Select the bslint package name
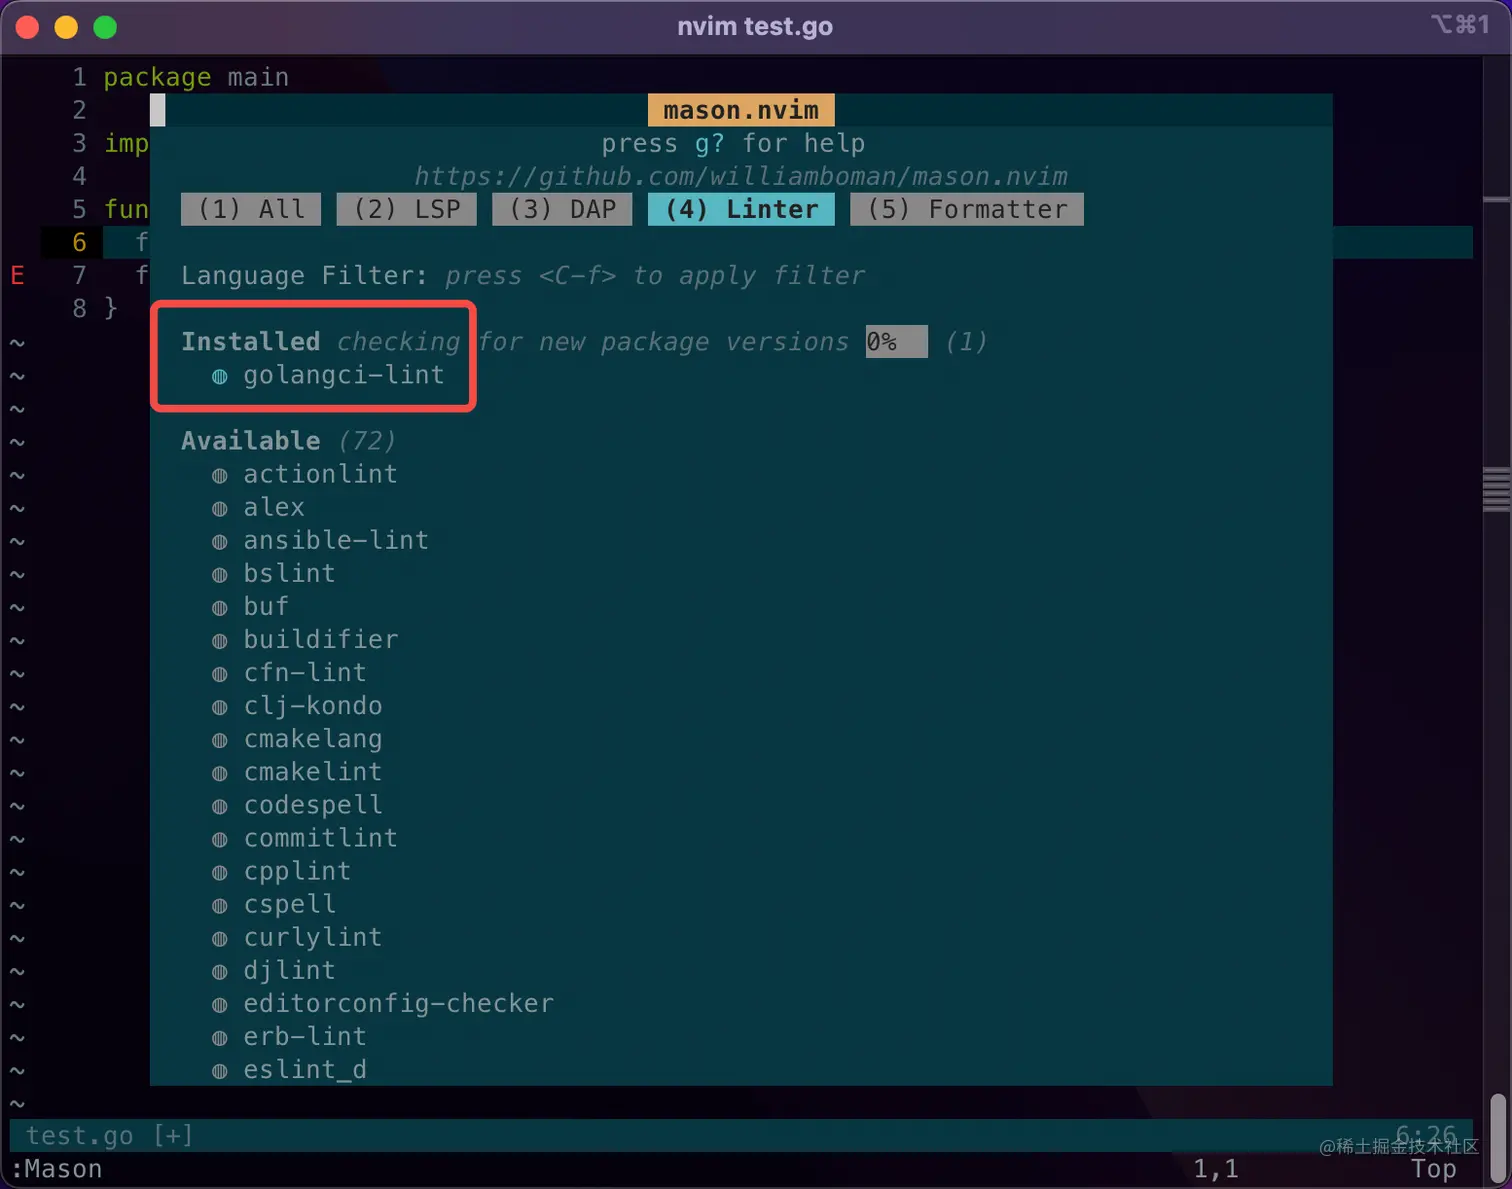This screenshot has width=1512, height=1189. pos(290,573)
